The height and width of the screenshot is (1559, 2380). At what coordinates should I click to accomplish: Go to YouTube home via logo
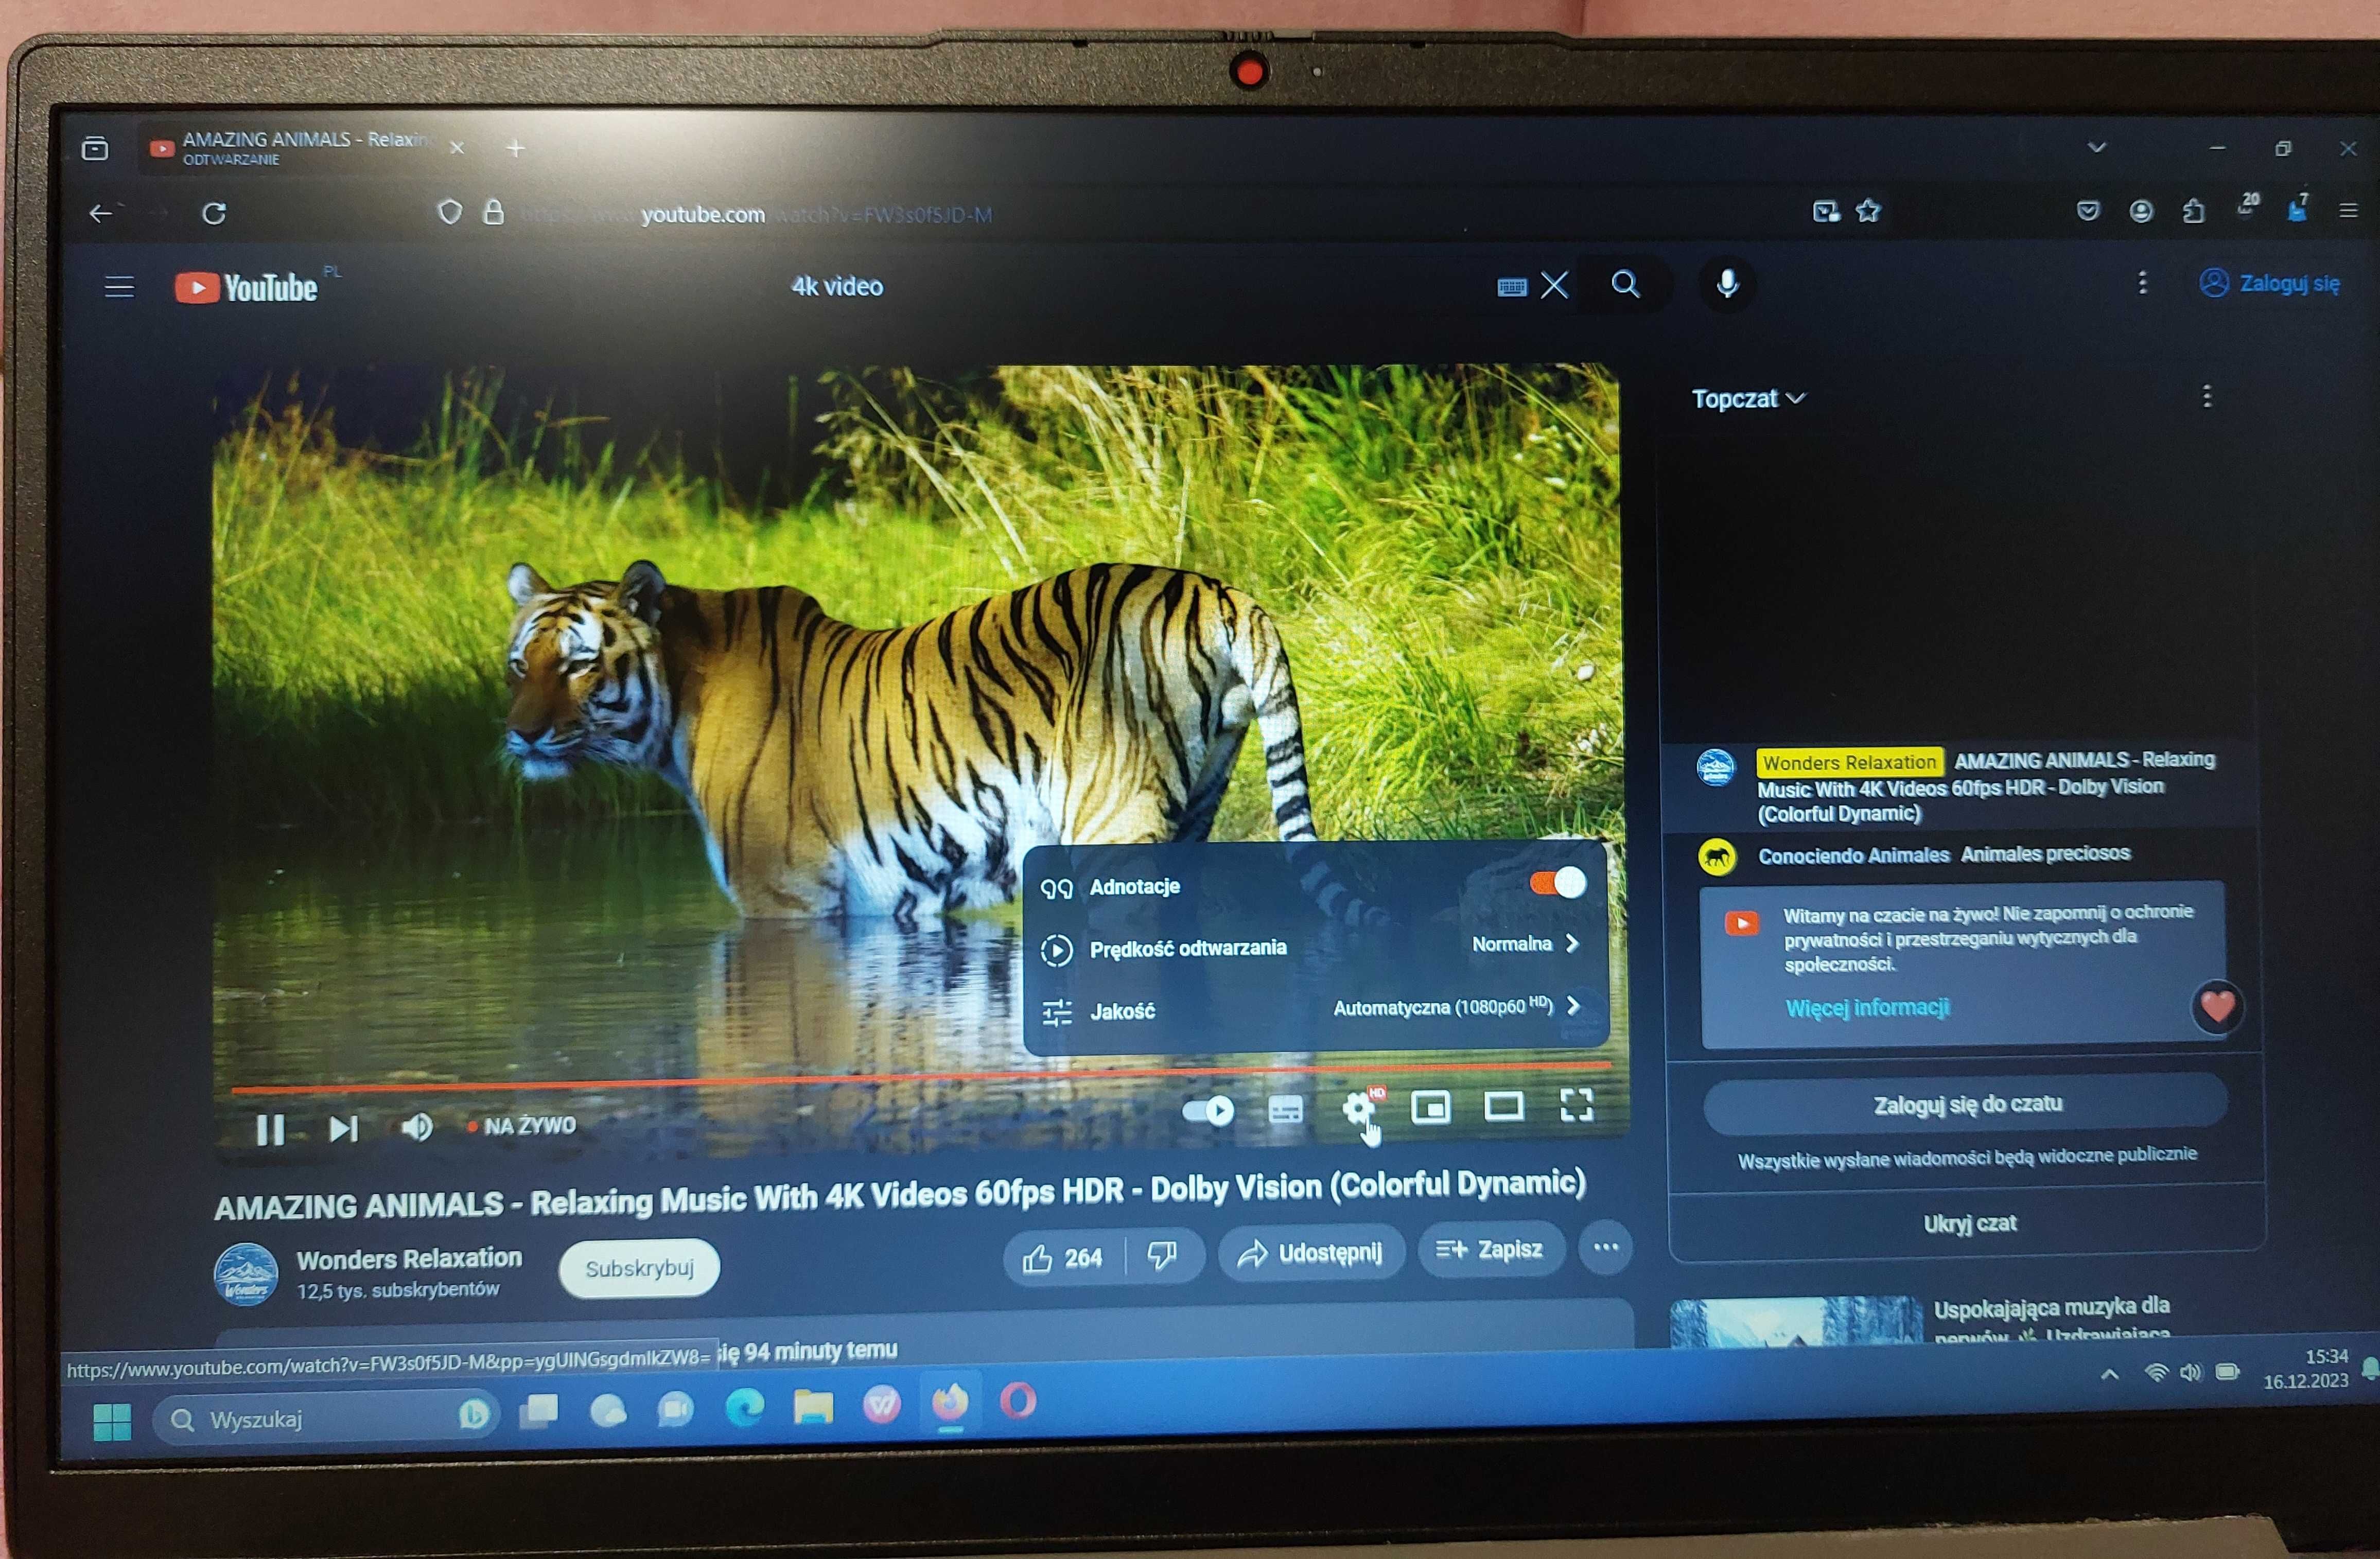point(246,288)
